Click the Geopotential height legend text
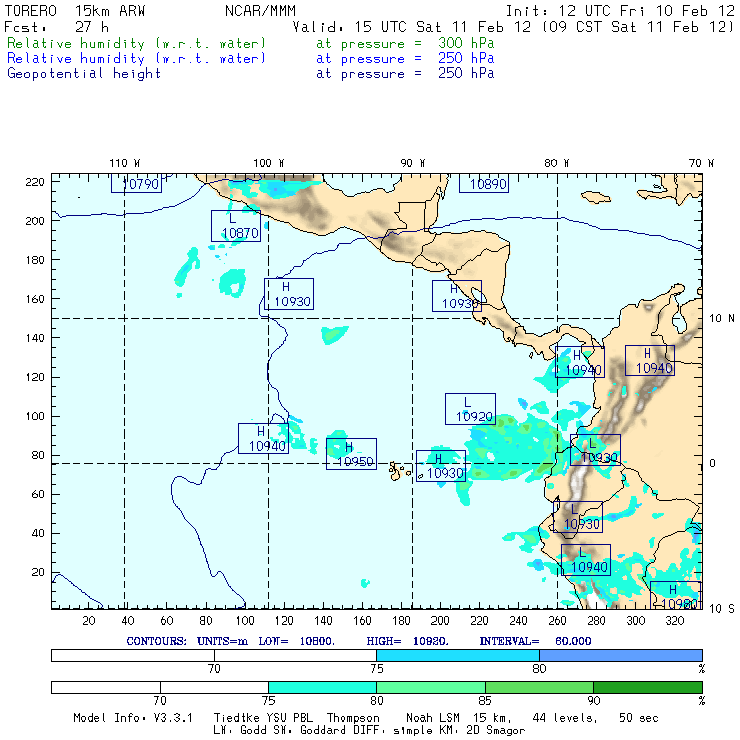The image size is (740, 740). coord(84,74)
